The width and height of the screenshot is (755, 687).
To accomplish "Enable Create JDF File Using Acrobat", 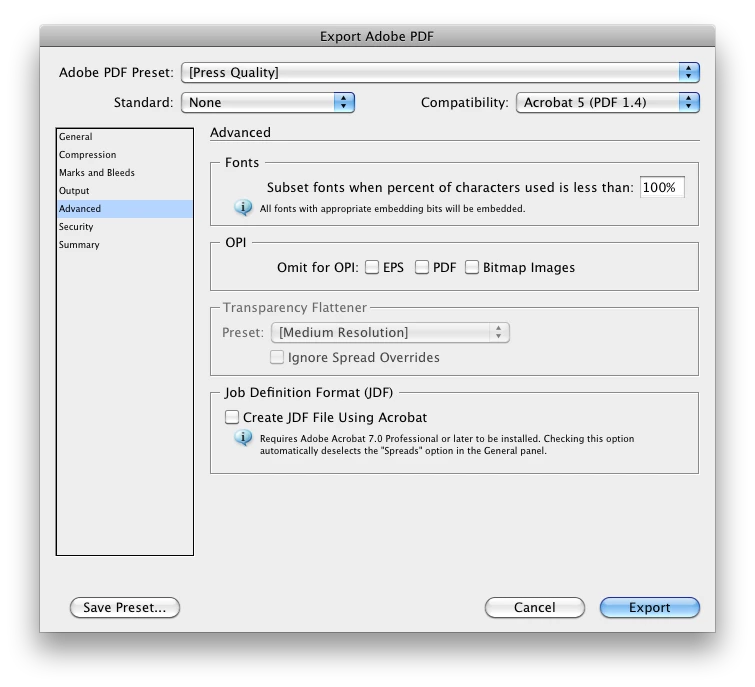I will click(232, 417).
